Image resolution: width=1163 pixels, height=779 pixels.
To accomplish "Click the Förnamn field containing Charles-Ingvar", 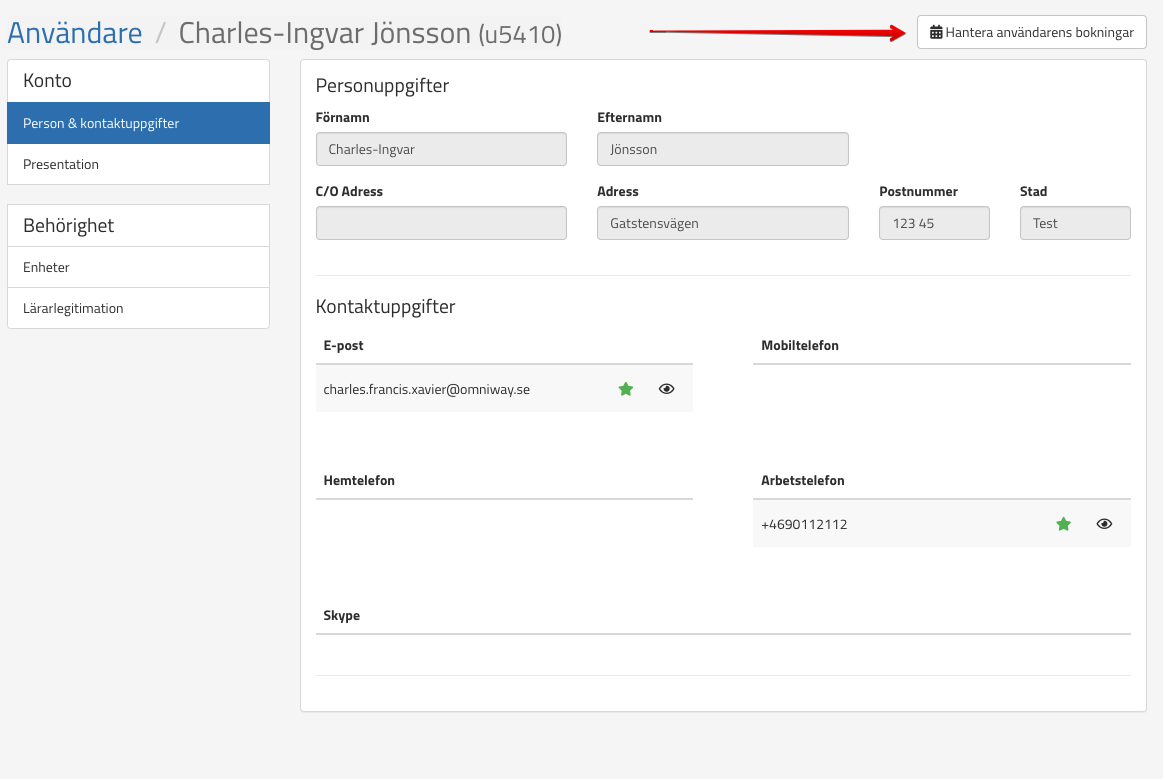I will point(441,149).
